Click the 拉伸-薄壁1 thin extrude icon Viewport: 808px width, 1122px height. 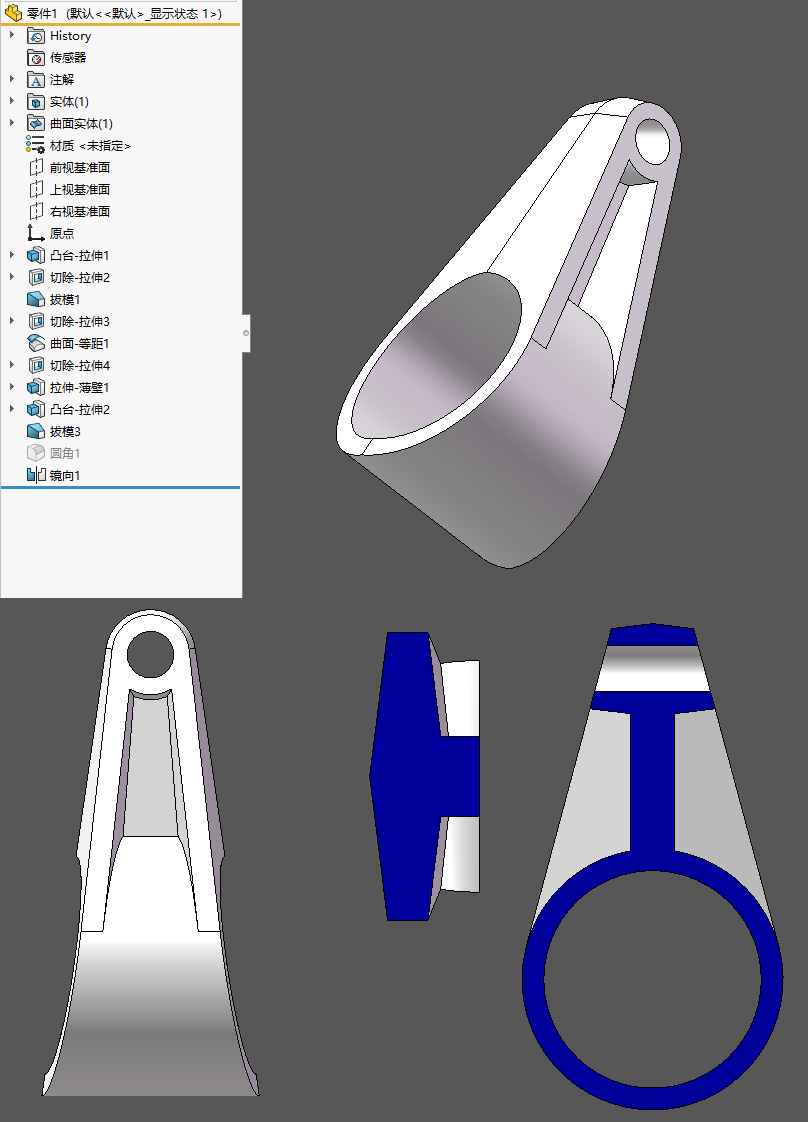(36, 388)
